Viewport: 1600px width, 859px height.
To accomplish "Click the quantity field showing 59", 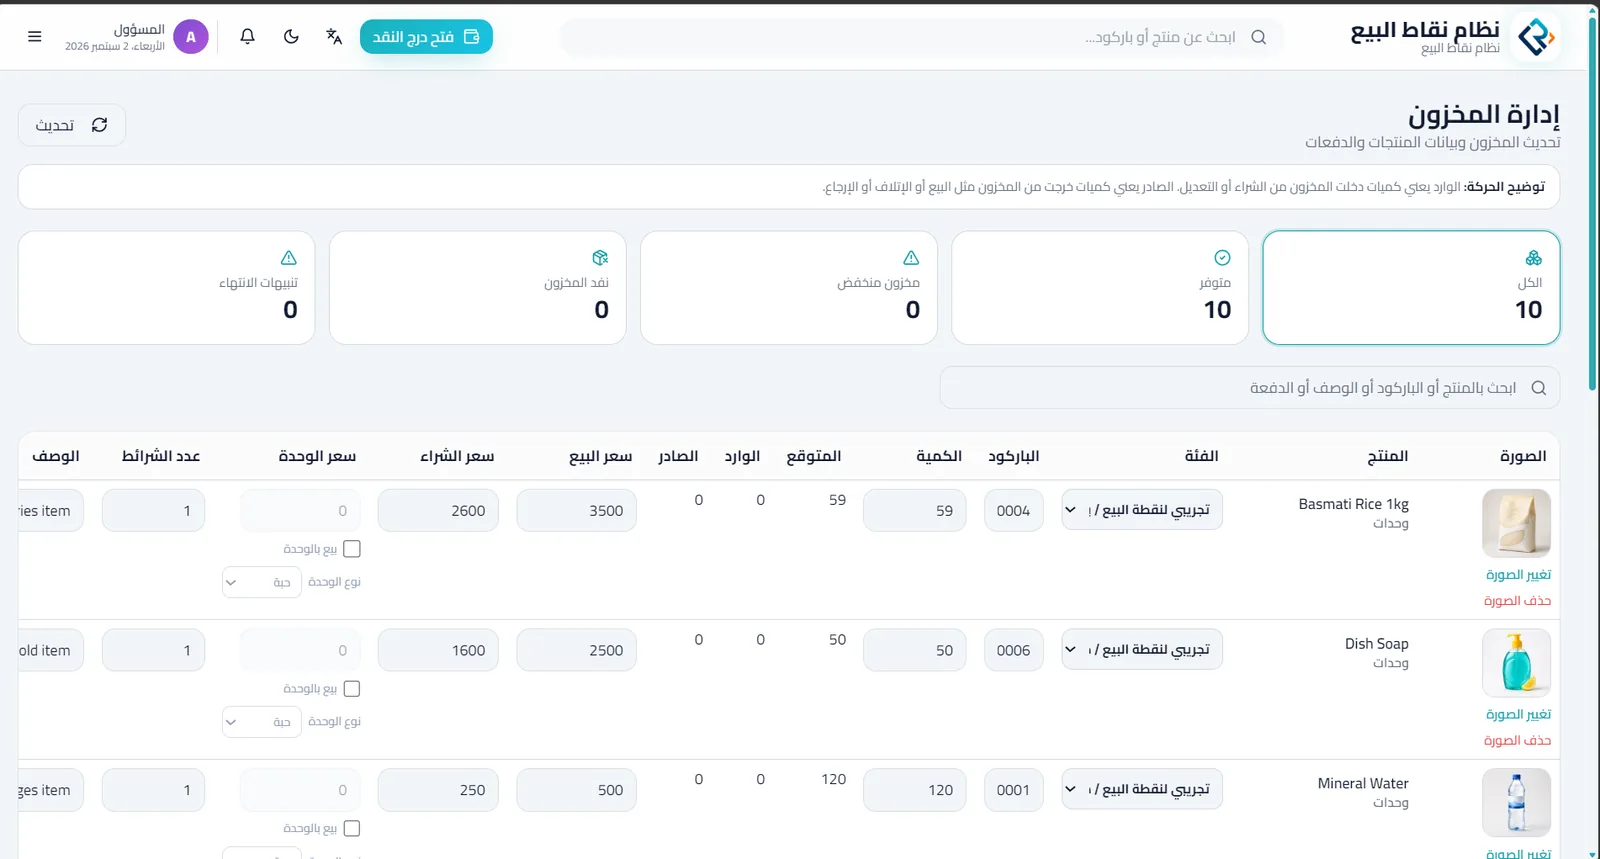I will [915, 511].
